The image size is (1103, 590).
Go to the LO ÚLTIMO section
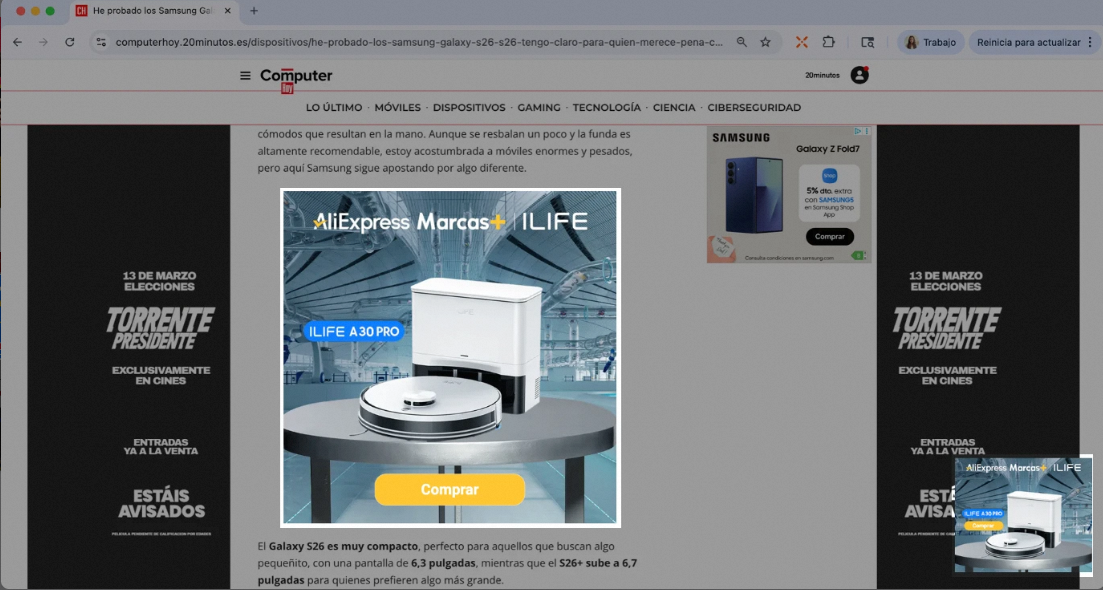click(333, 108)
